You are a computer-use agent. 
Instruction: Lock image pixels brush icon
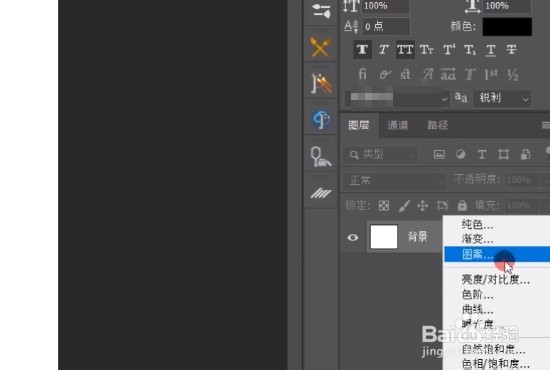pyautogui.click(x=404, y=206)
